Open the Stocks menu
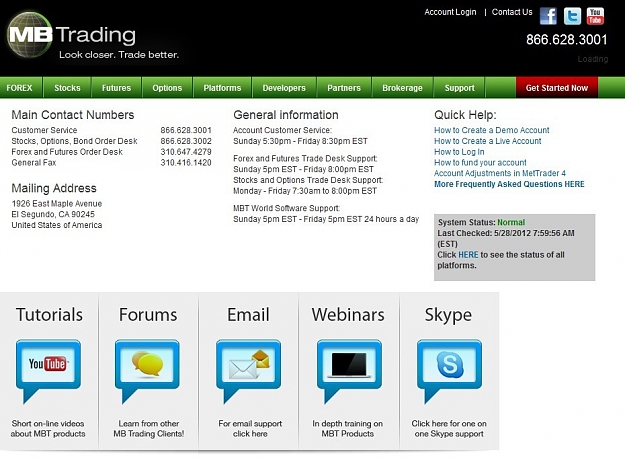 coord(67,88)
